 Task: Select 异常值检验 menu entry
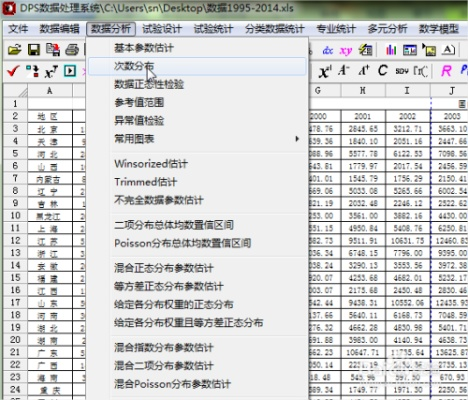[x=197, y=120]
